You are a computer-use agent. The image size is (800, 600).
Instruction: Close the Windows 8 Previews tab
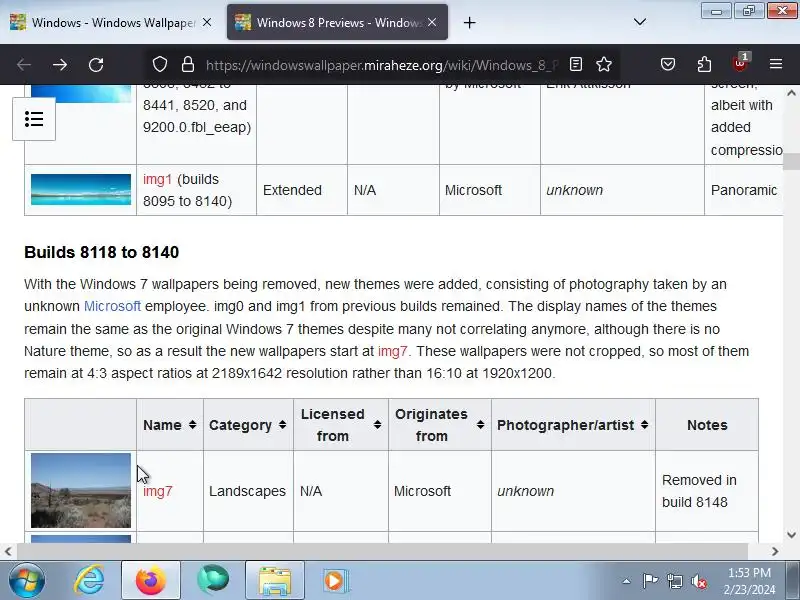click(x=432, y=22)
